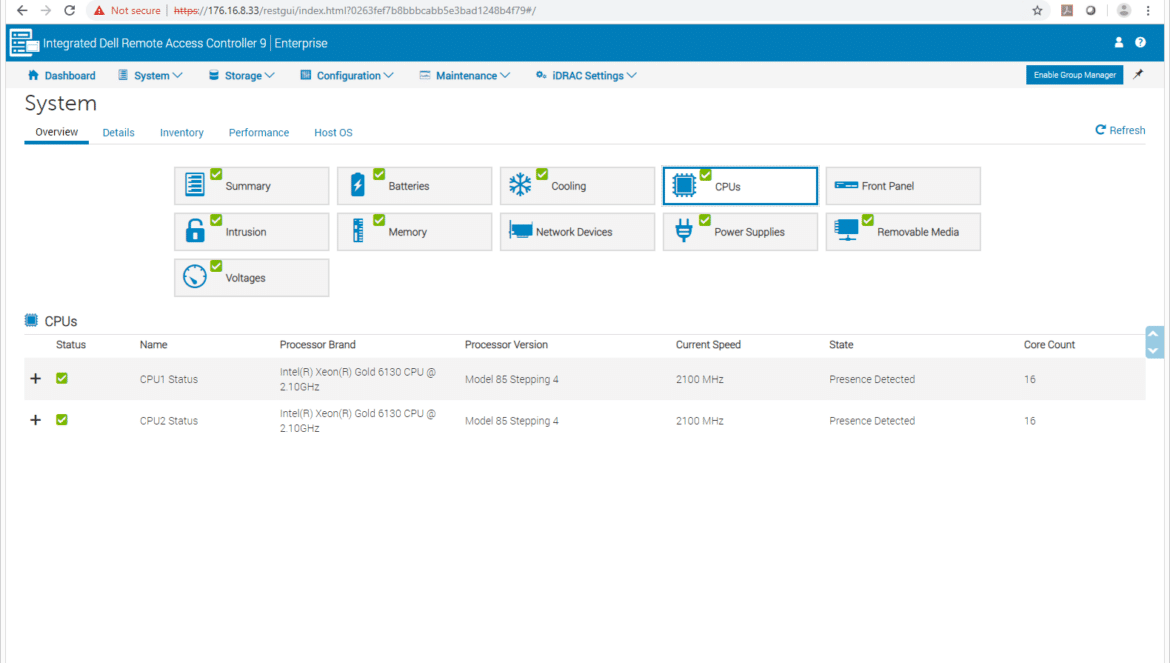Open the user account icon
Screen dimensions: 1170x663
click(x=1119, y=43)
